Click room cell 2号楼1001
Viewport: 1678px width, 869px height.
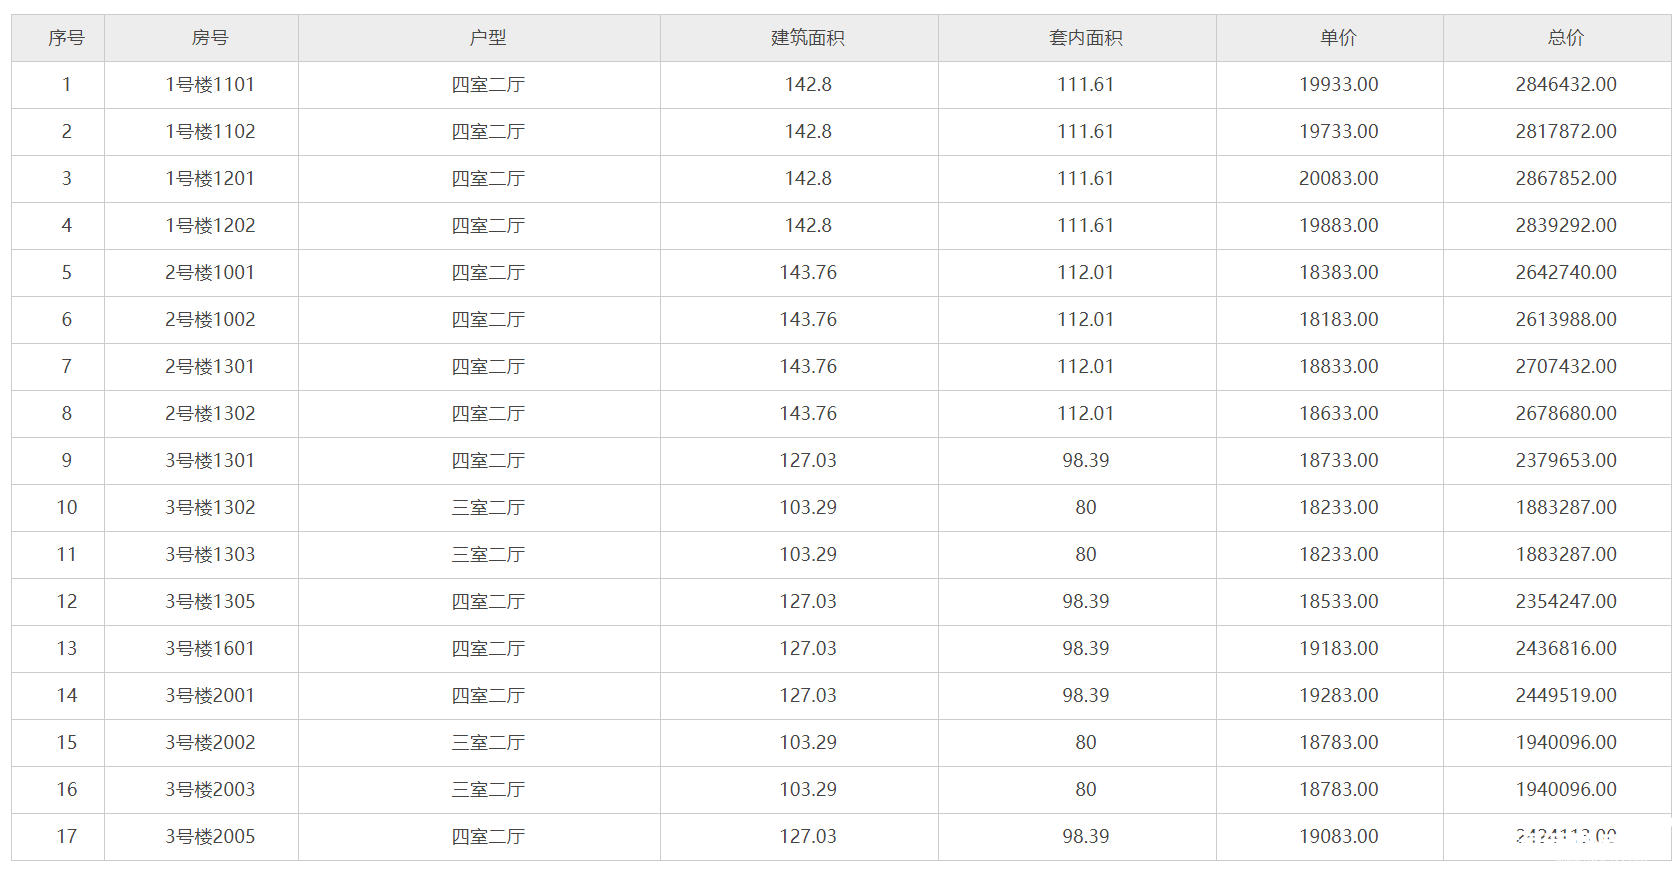210,273
